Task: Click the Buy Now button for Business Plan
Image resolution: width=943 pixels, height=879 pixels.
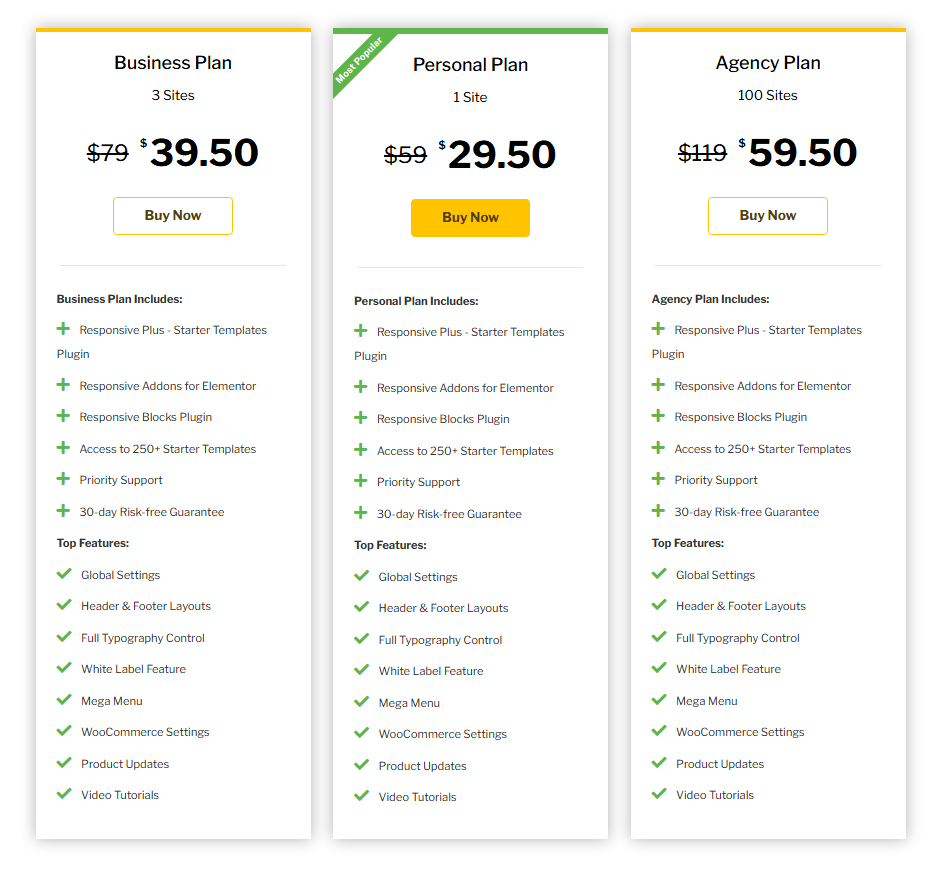Action: pyautogui.click(x=172, y=216)
